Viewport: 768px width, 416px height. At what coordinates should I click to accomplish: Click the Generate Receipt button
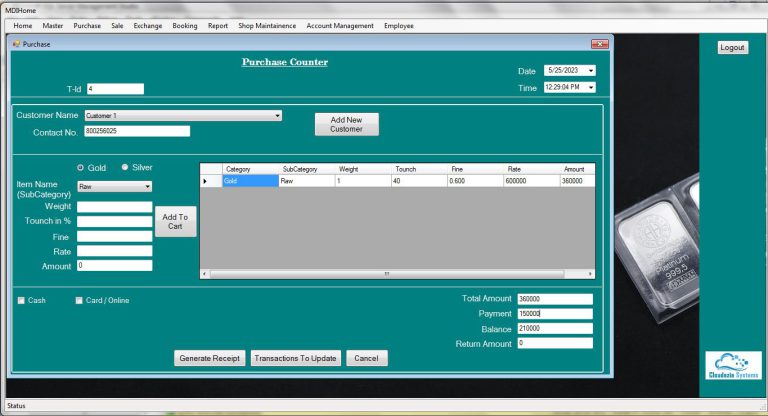click(x=209, y=358)
